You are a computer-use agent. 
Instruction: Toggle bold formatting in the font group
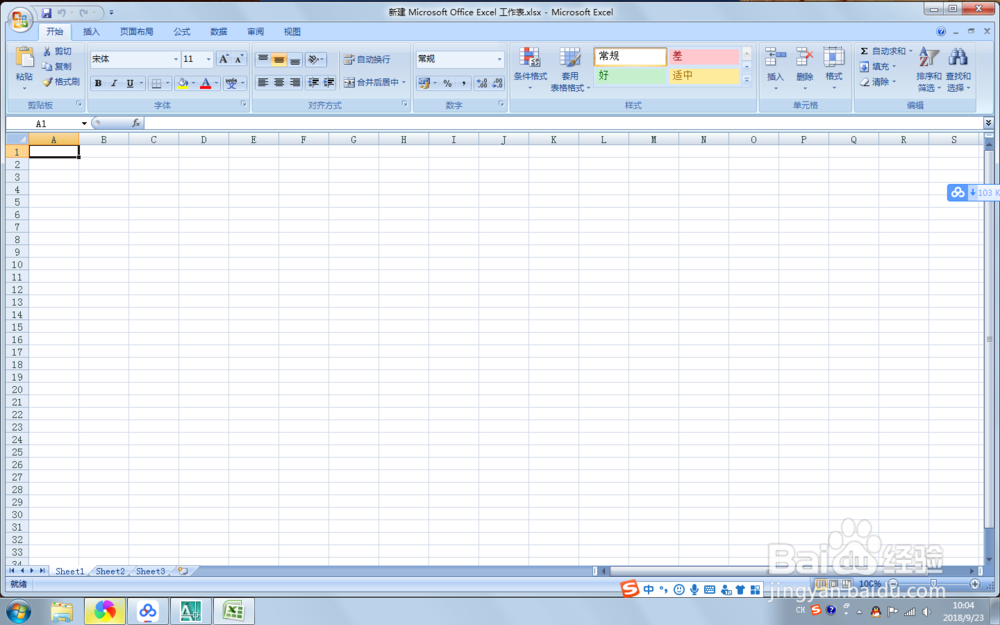pos(97,82)
